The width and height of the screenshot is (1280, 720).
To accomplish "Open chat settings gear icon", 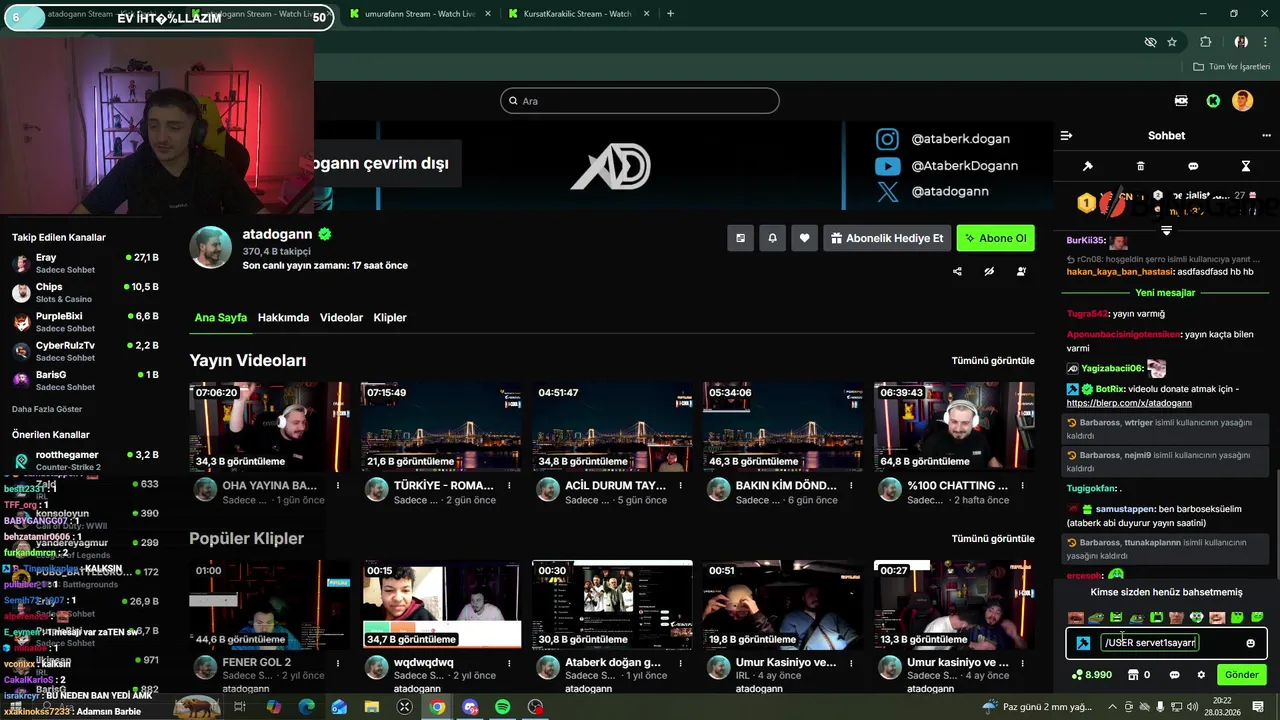I will (1201, 675).
